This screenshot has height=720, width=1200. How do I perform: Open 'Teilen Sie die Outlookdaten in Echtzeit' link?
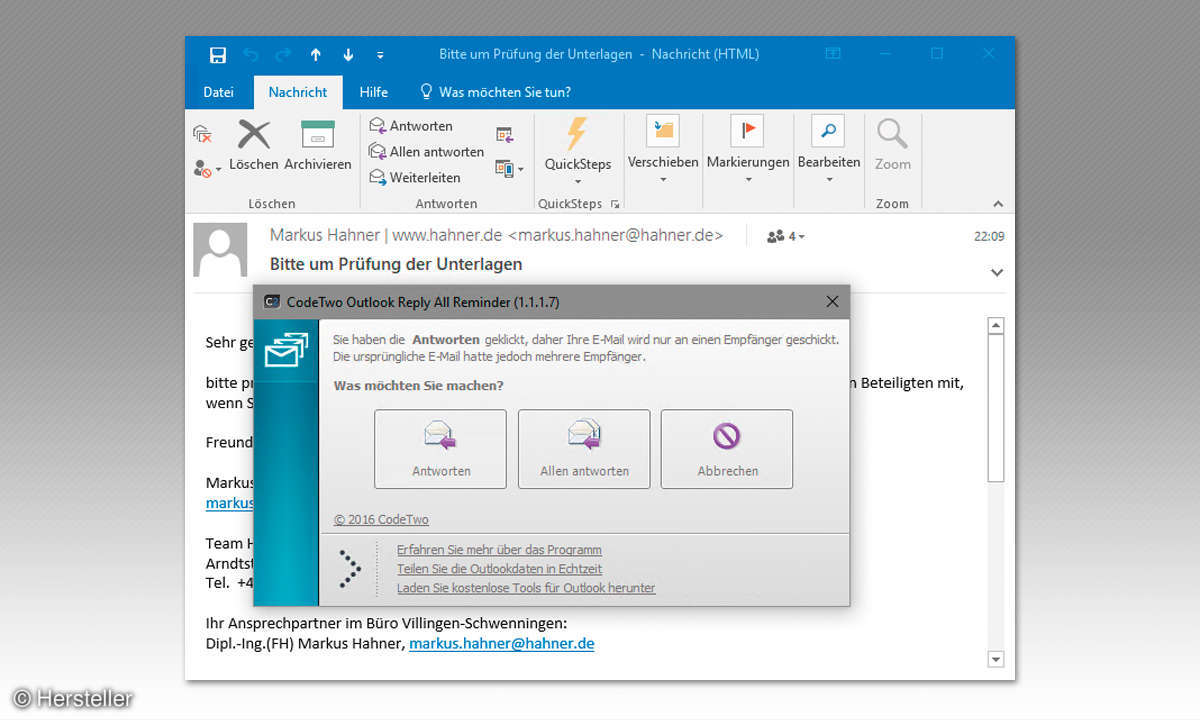[499, 569]
